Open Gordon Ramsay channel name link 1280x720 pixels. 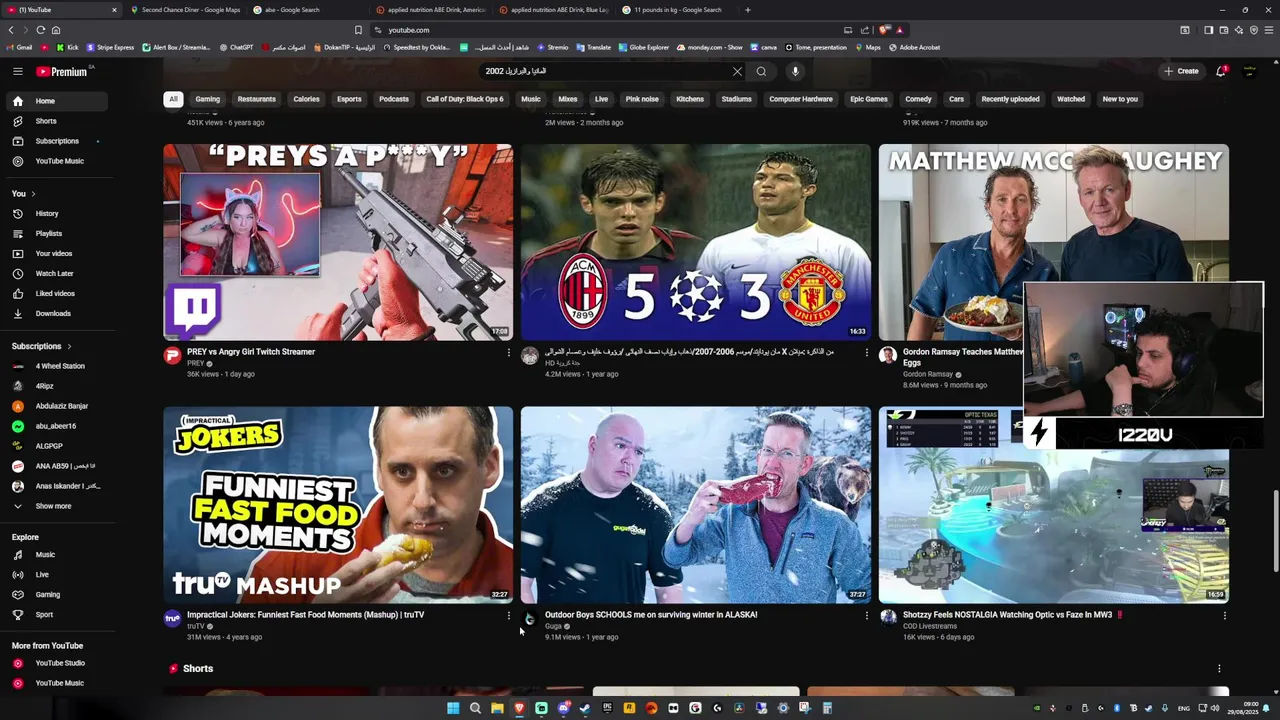tap(927, 374)
